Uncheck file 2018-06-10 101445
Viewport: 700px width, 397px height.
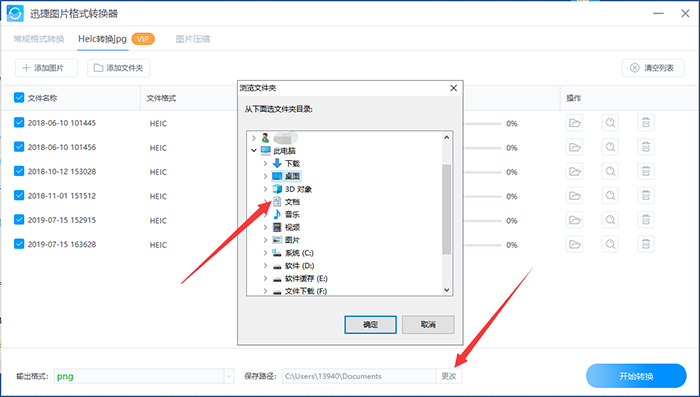tap(19, 122)
